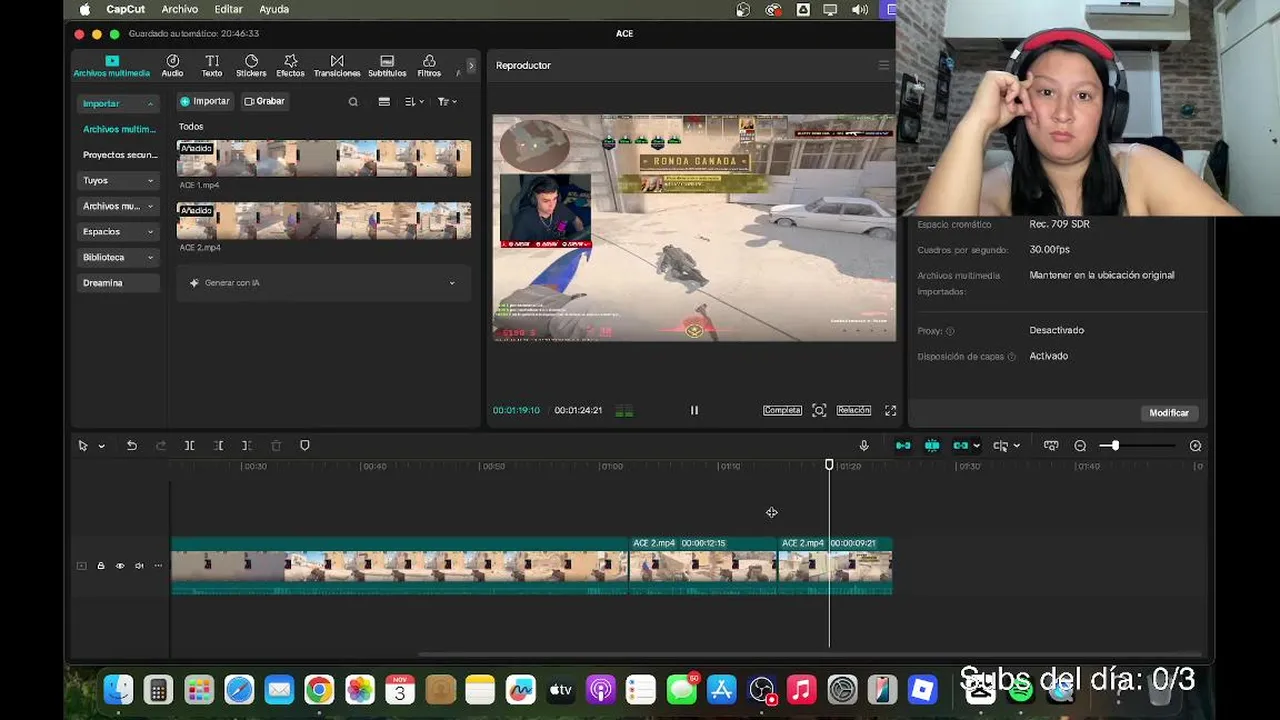Open the Reproductor panel menu

click(883, 66)
